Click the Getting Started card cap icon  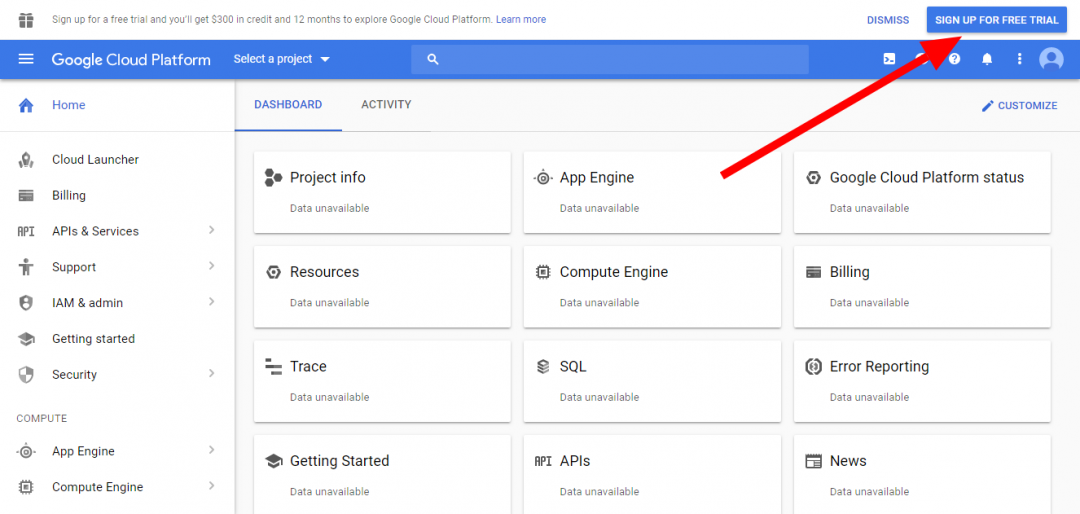coord(273,461)
